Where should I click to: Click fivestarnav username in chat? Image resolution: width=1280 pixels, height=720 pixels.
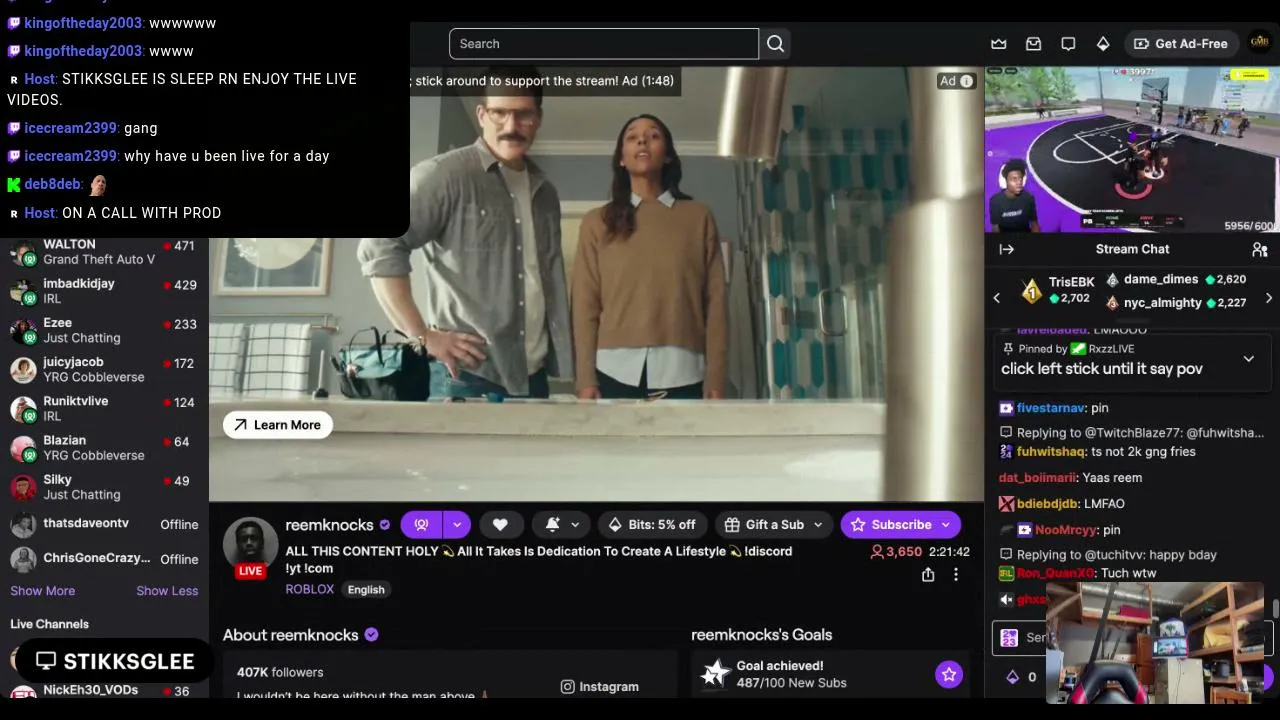coord(1051,408)
